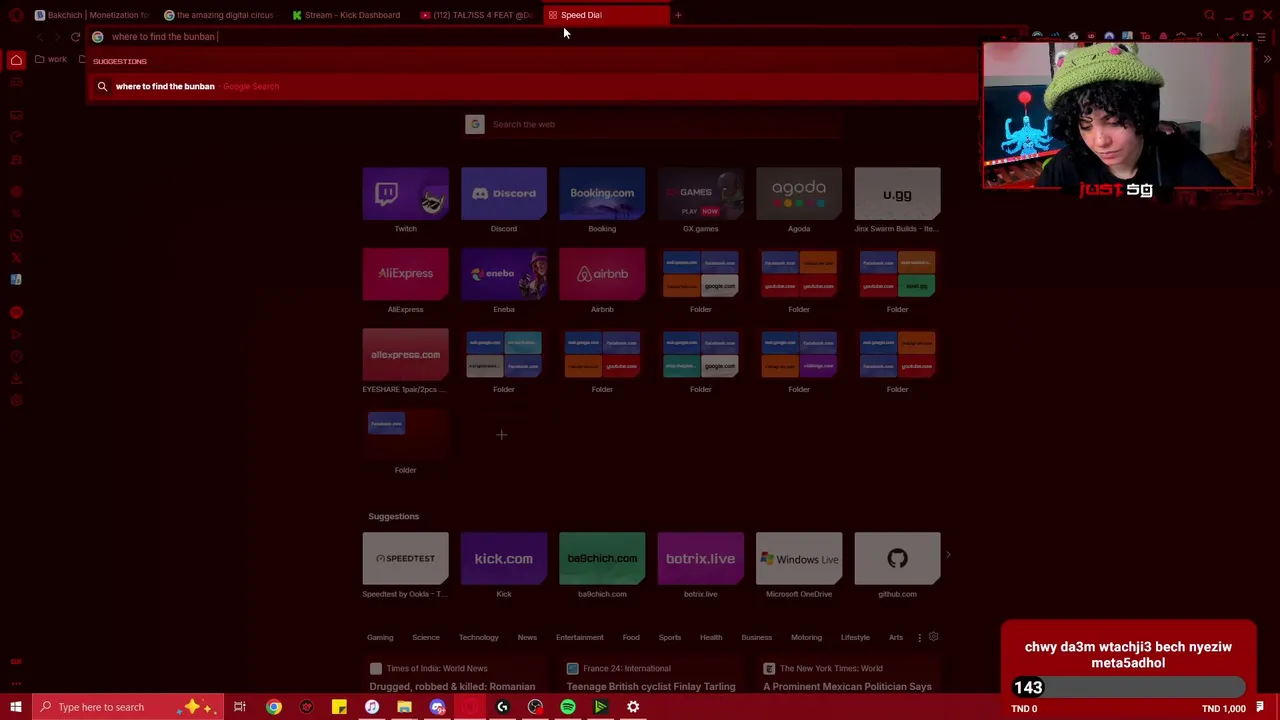
Task: Click the Windows taskbar search box
Action: click(128, 708)
